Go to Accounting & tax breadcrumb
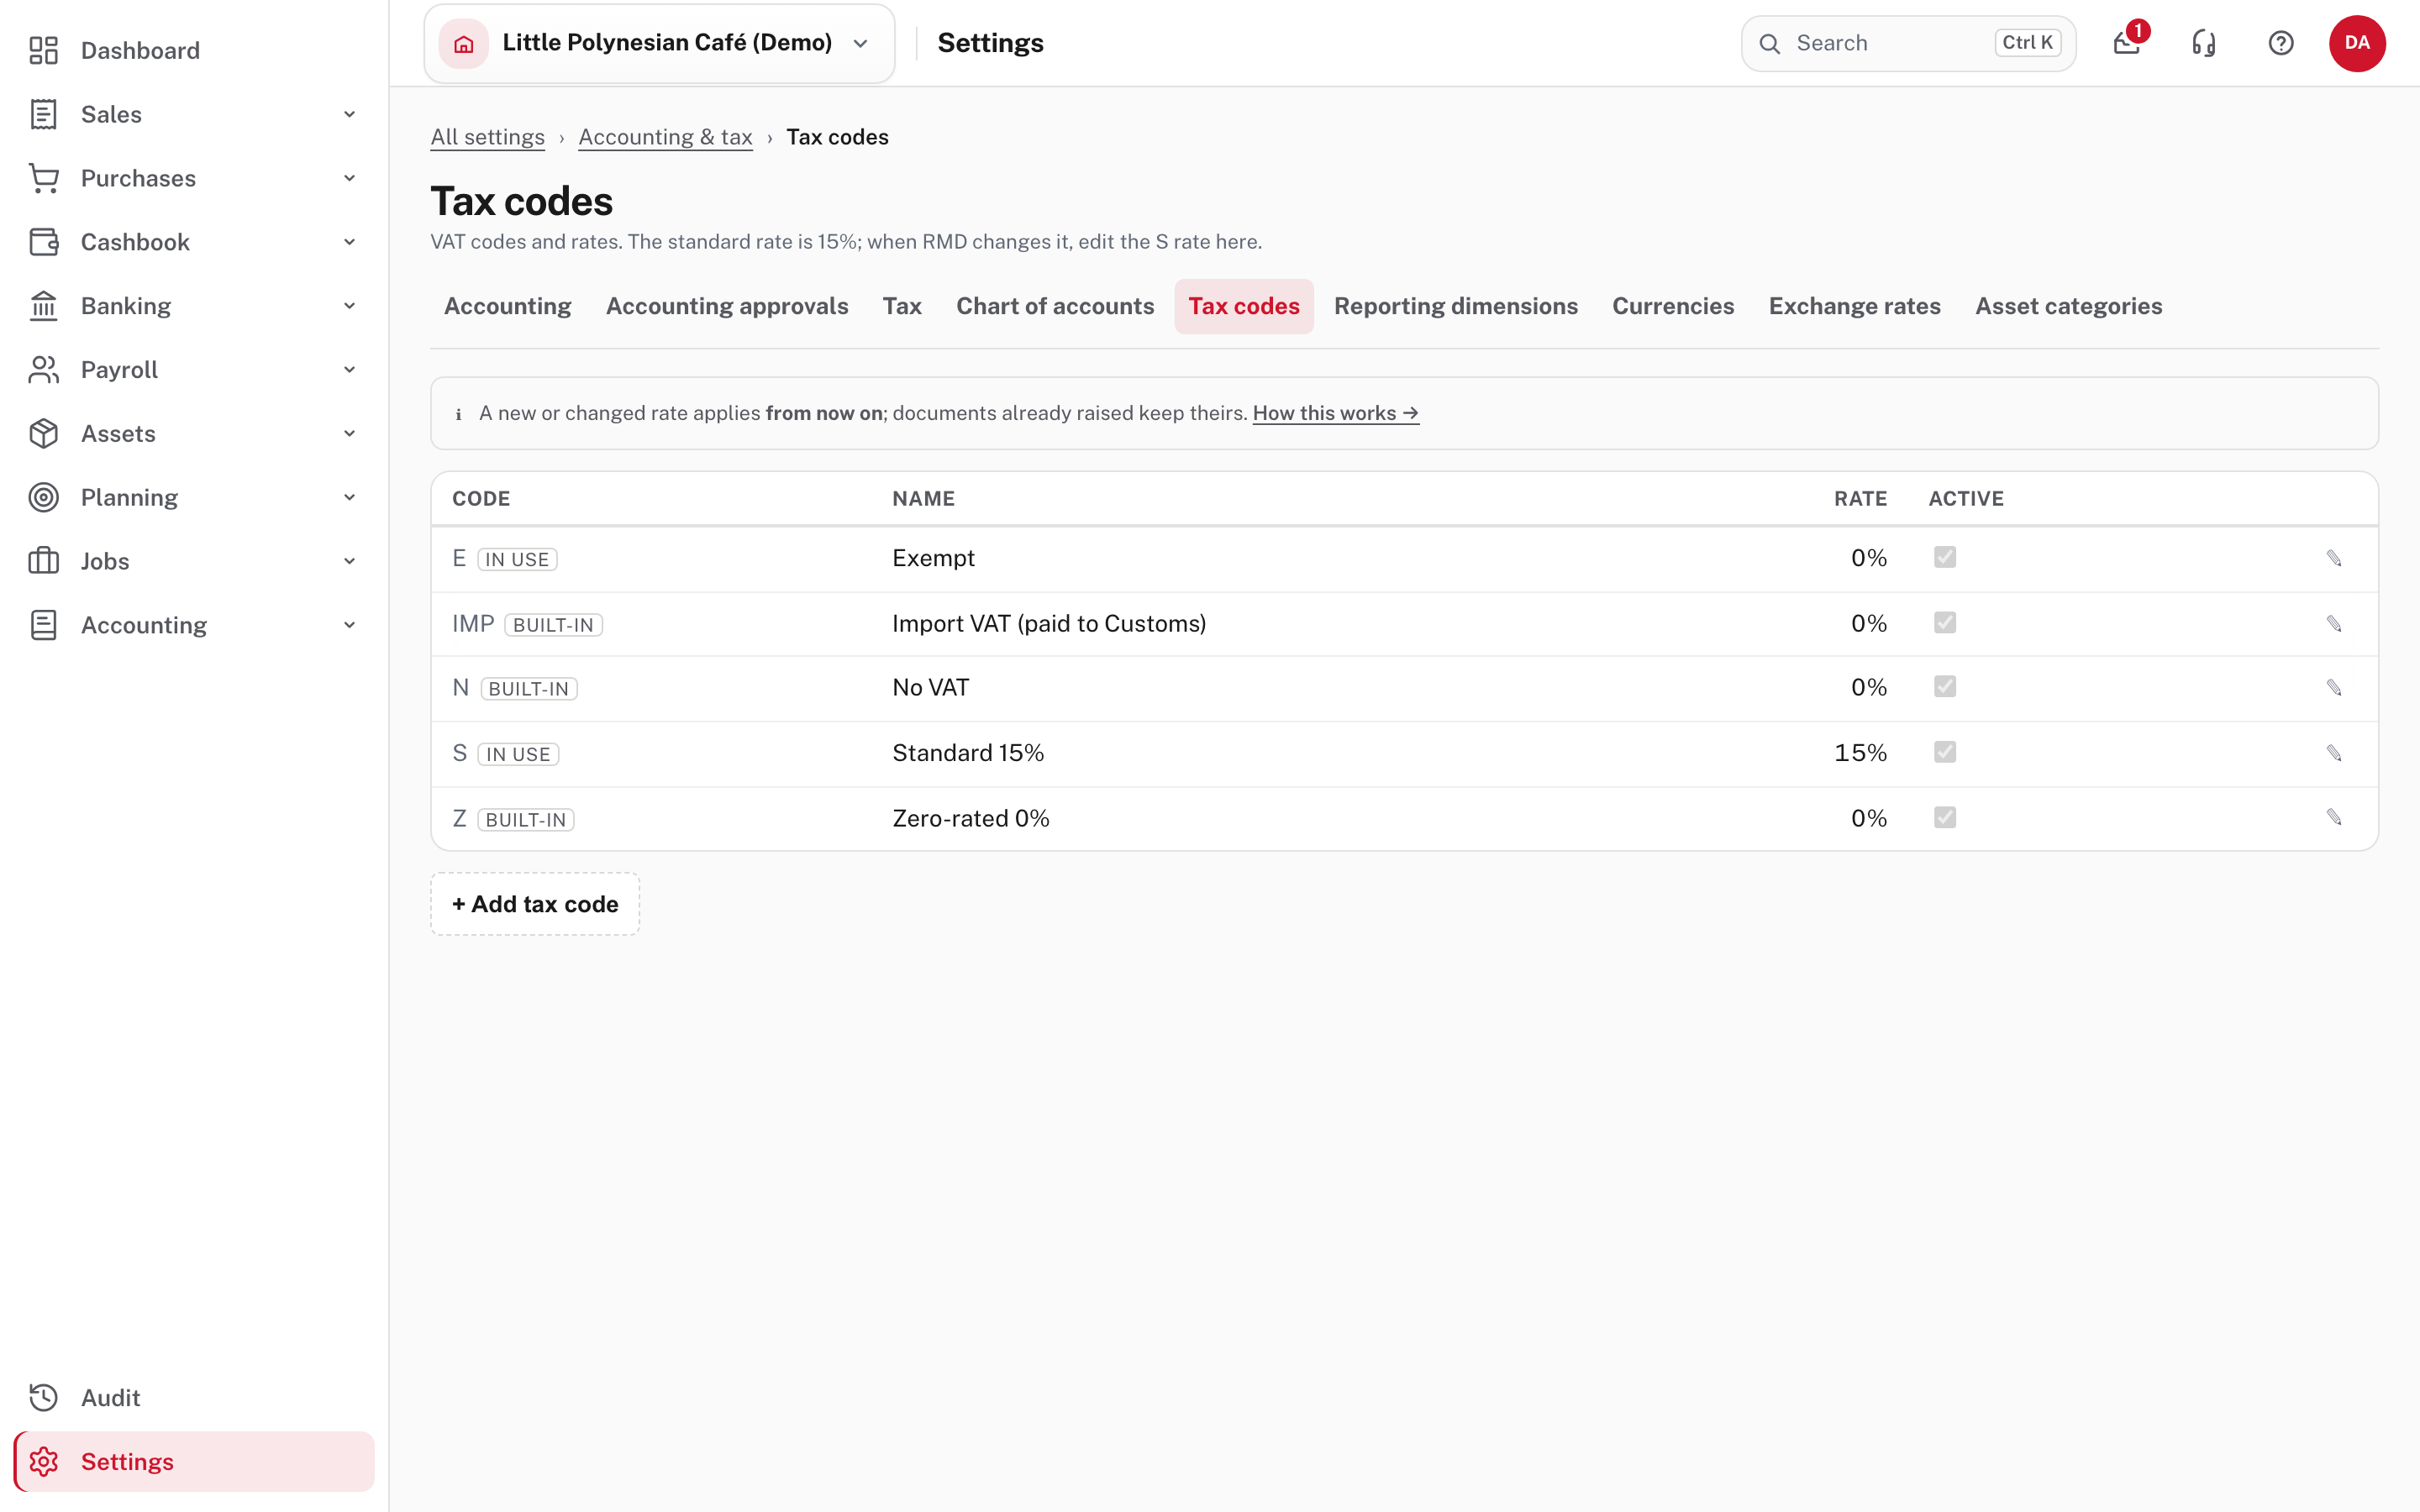Image resolution: width=2420 pixels, height=1512 pixels. (x=665, y=137)
